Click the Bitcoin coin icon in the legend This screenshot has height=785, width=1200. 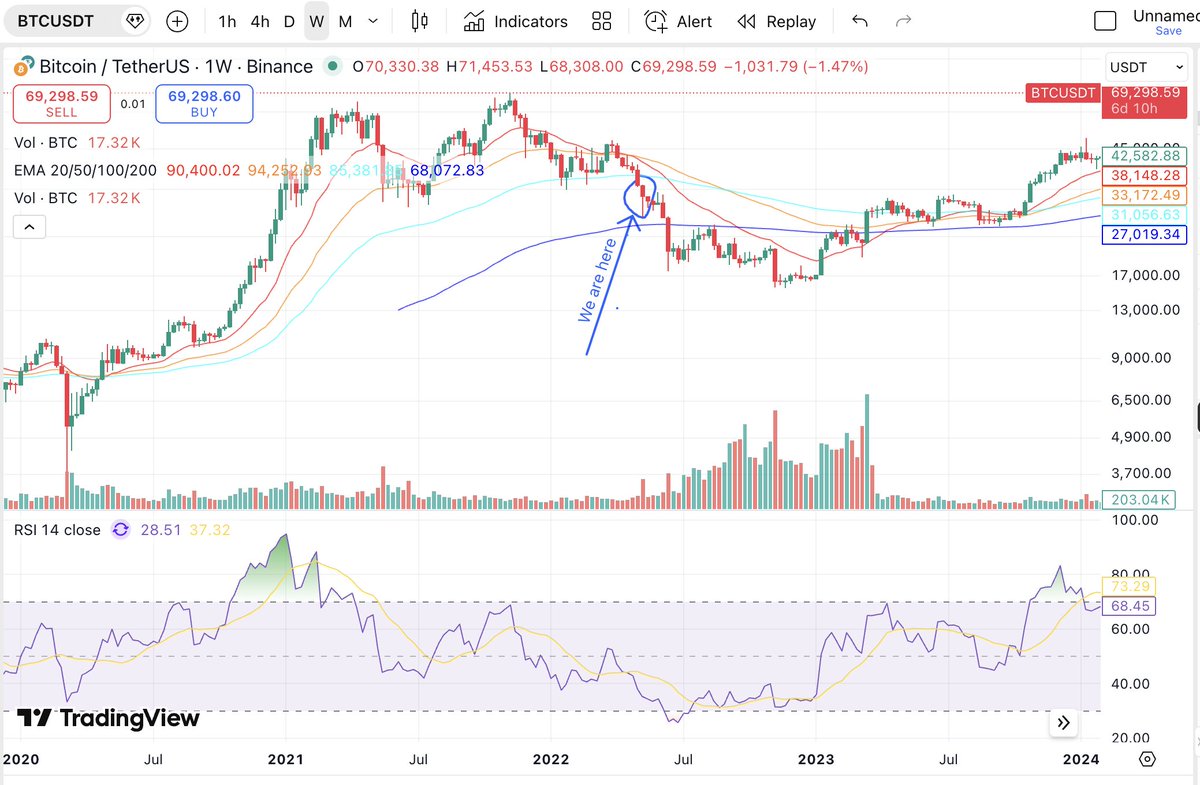[x=23, y=67]
